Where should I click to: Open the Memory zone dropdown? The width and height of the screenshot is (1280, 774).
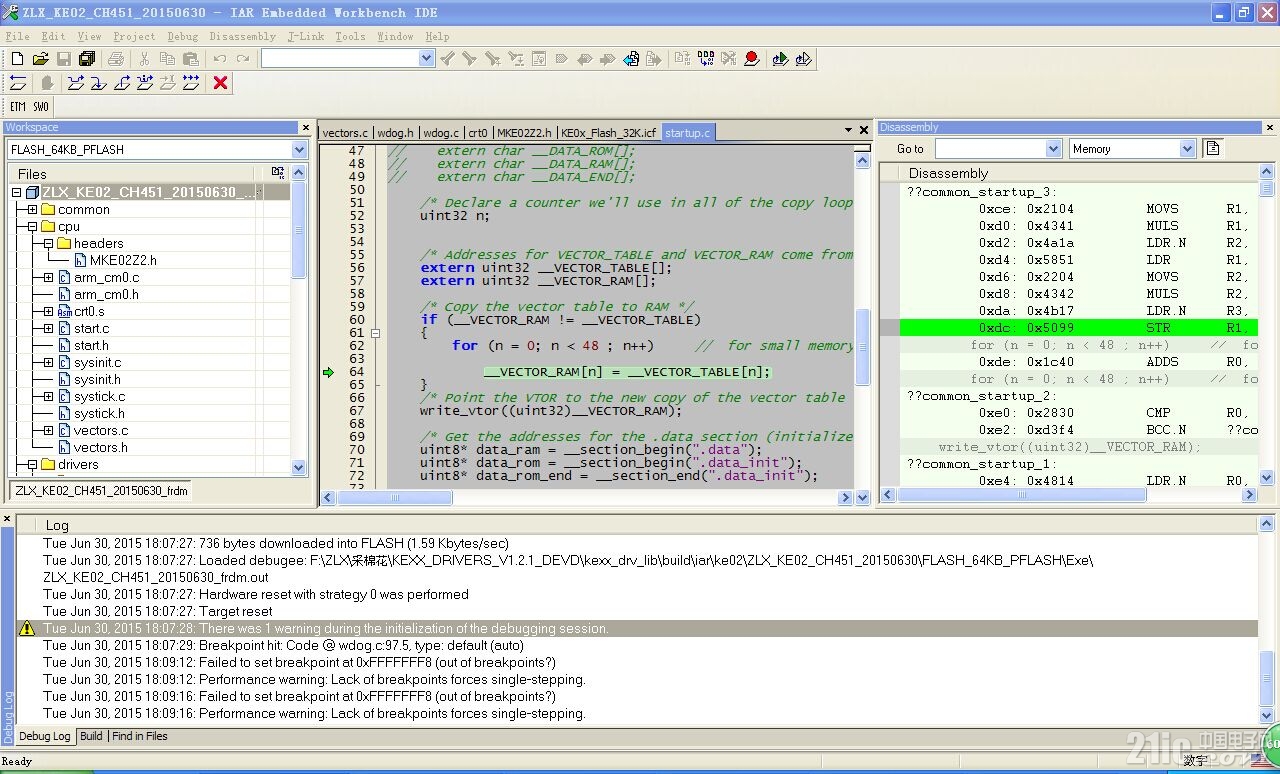point(1187,149)
